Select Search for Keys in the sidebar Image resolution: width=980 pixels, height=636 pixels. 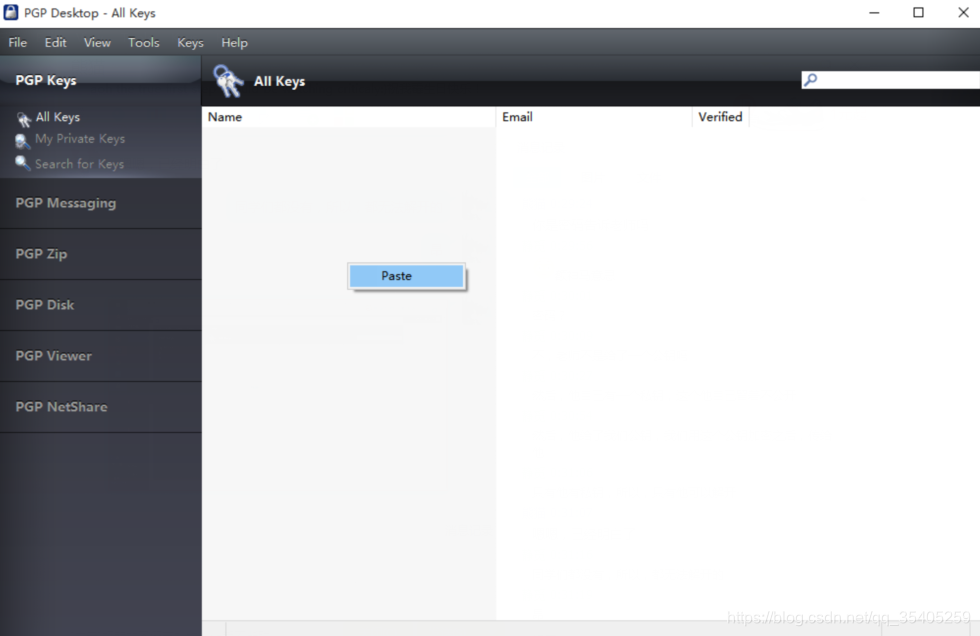(x=79, y=164)
